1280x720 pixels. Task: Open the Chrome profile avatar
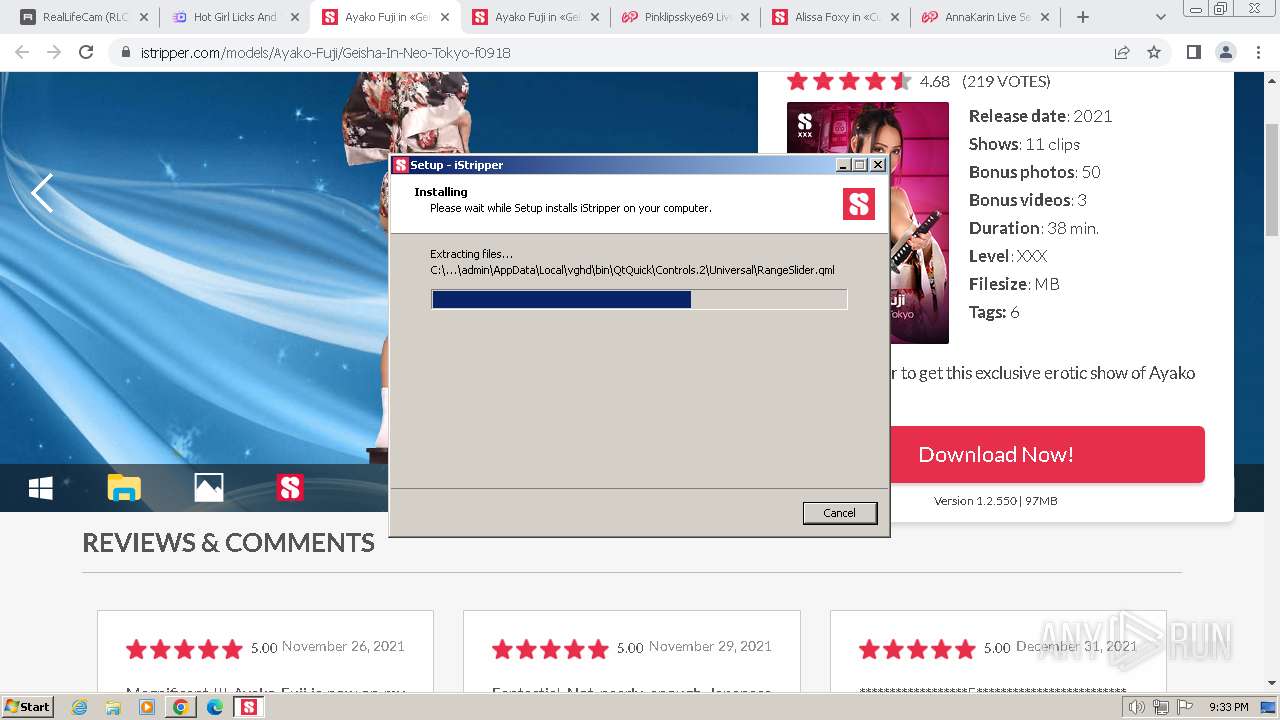1225,52
